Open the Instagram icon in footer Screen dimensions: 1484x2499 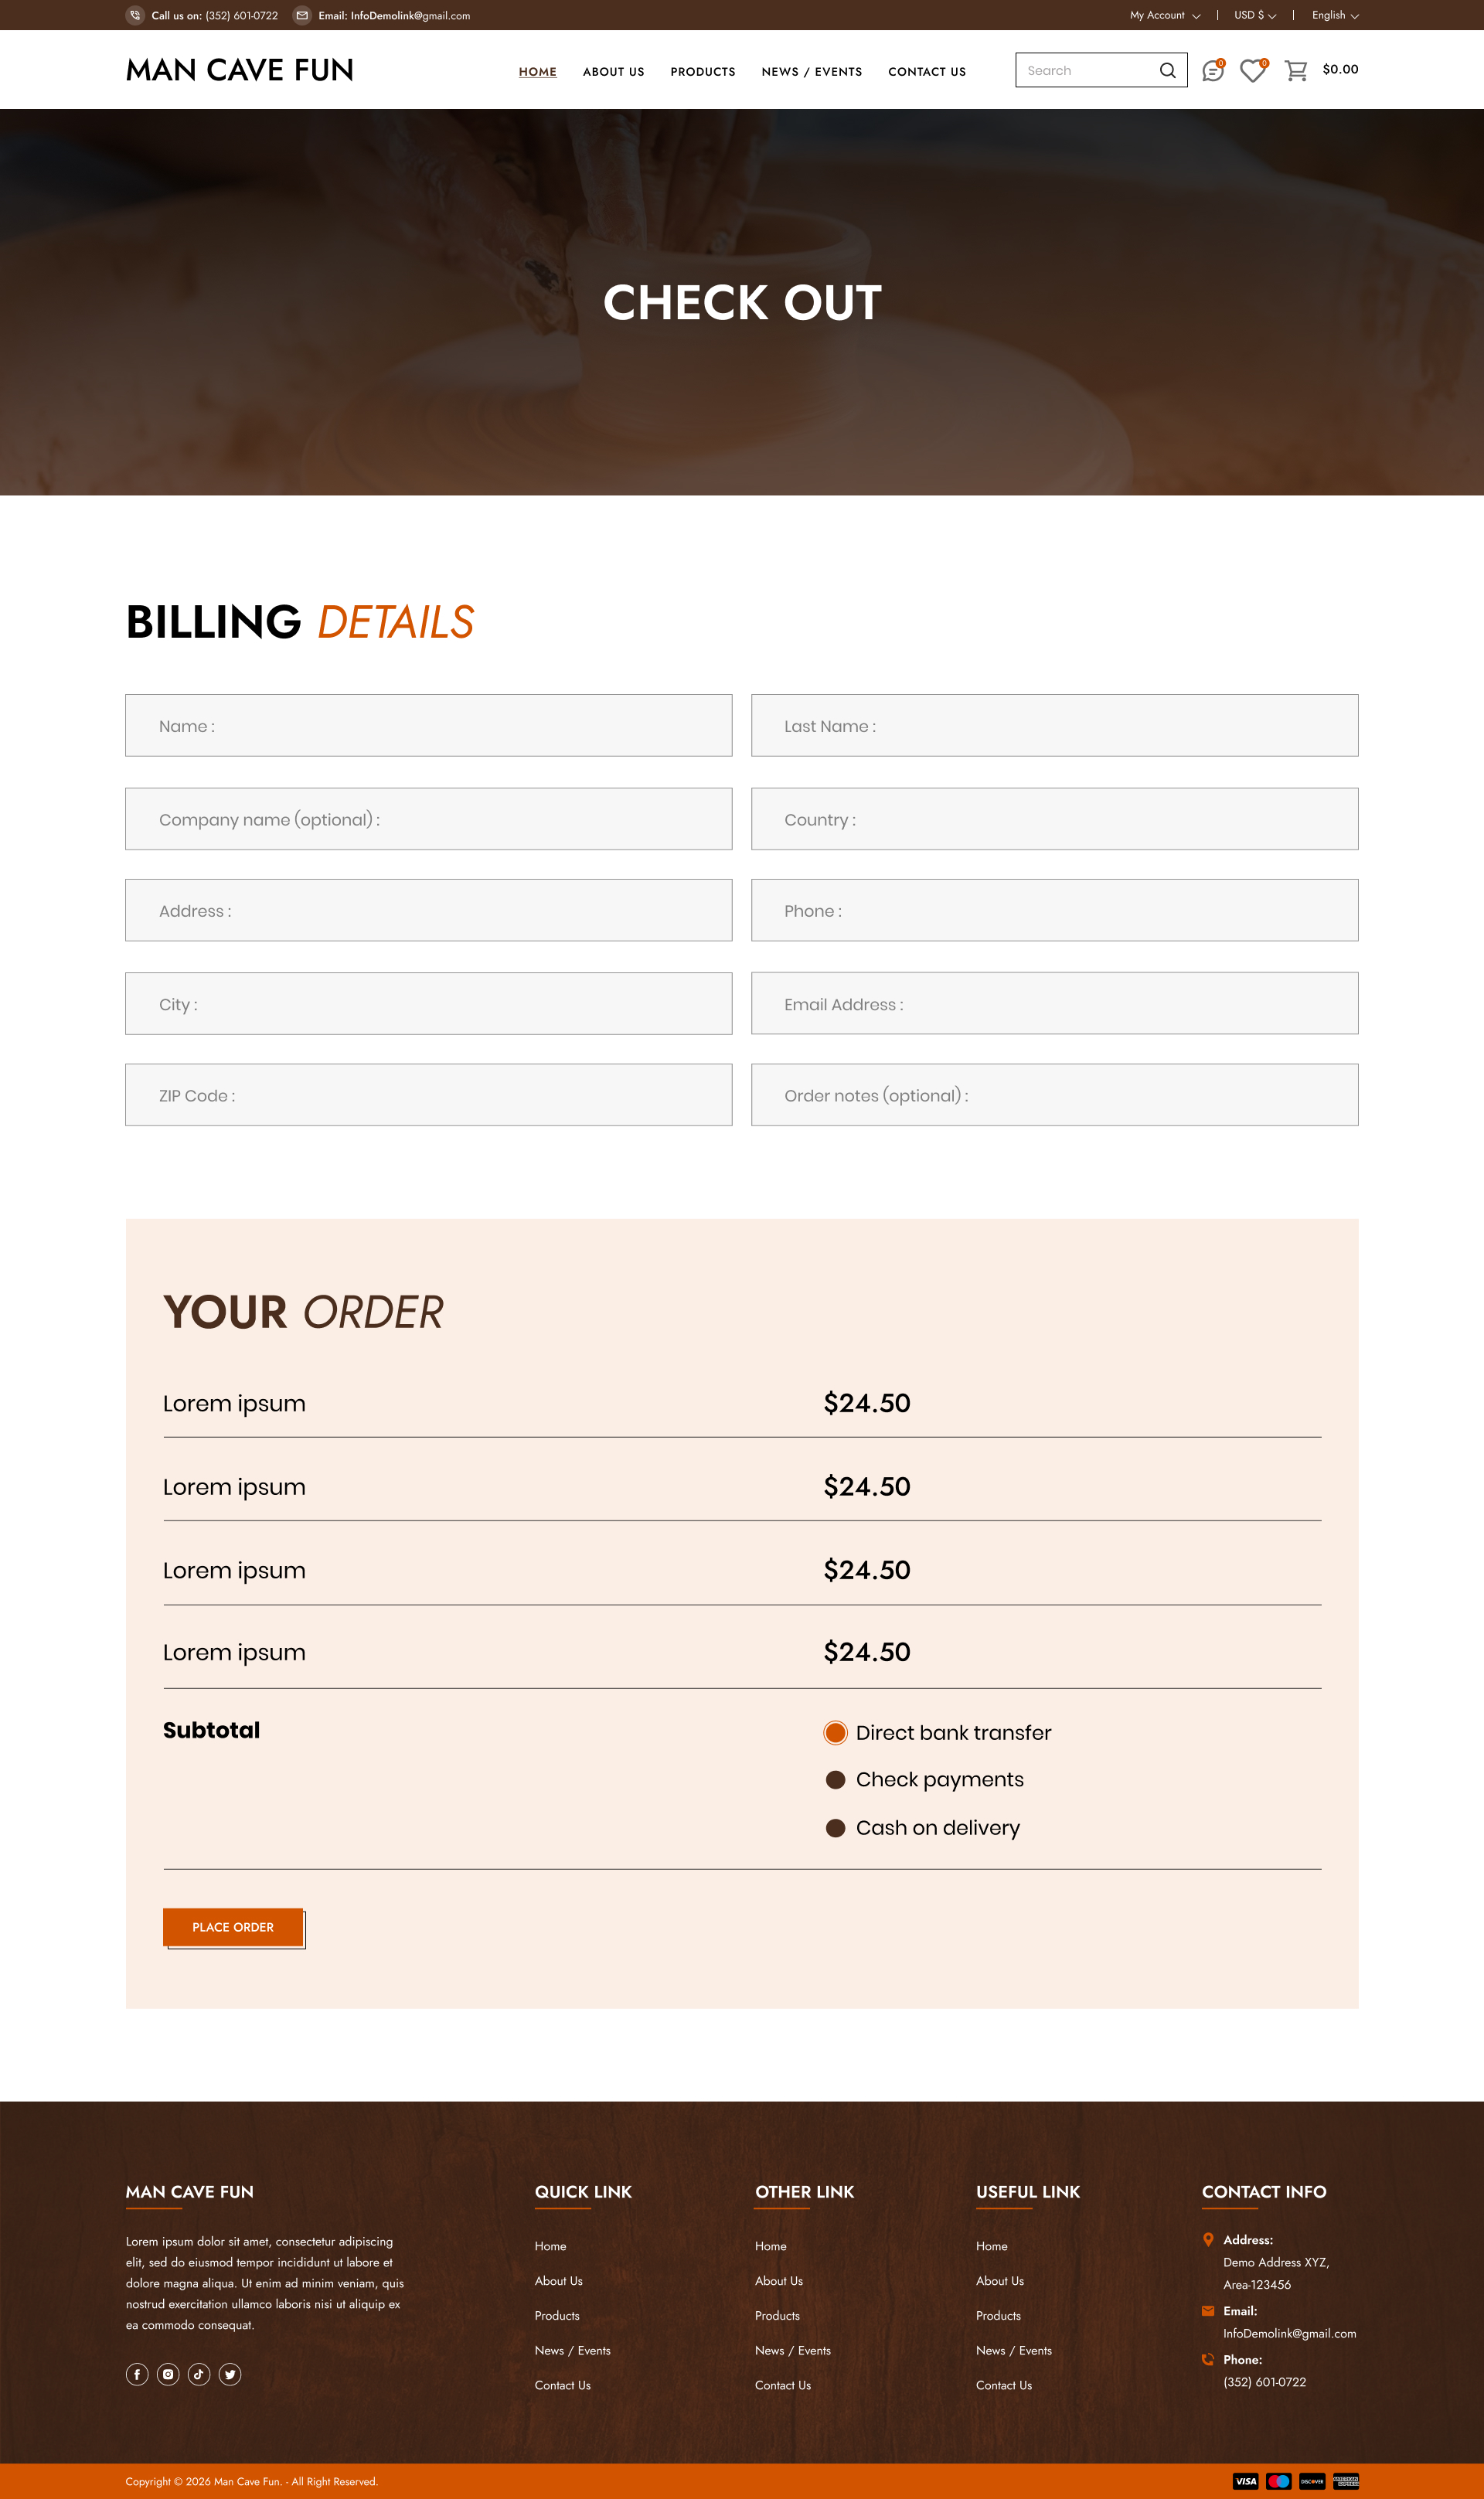[x=168, y=2374]
